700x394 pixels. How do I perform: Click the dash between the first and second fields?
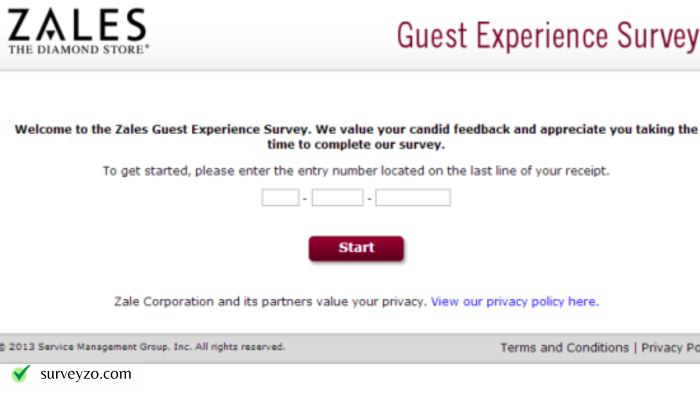(x=305, y=199)
